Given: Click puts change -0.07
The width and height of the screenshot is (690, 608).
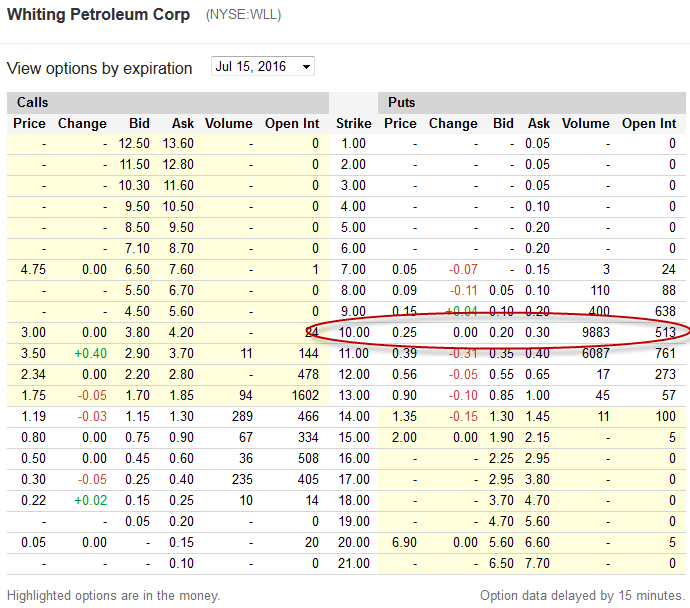Looking at the screenshot, I should click(x=463, y=269).
